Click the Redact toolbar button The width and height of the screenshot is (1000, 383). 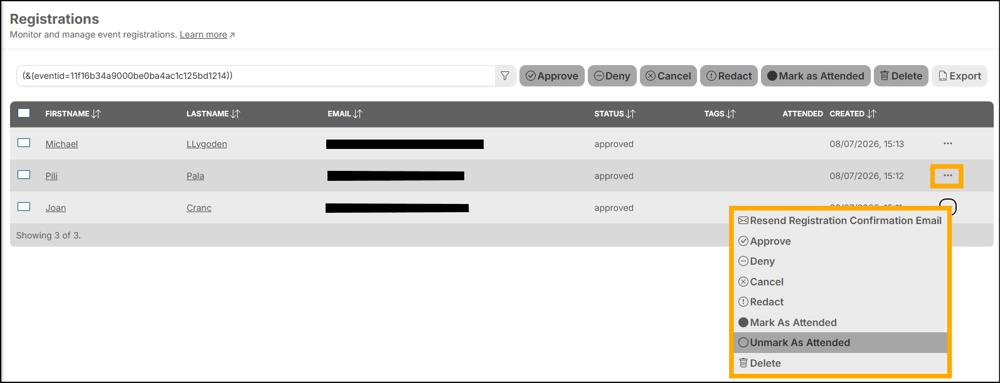pos(729,76)
